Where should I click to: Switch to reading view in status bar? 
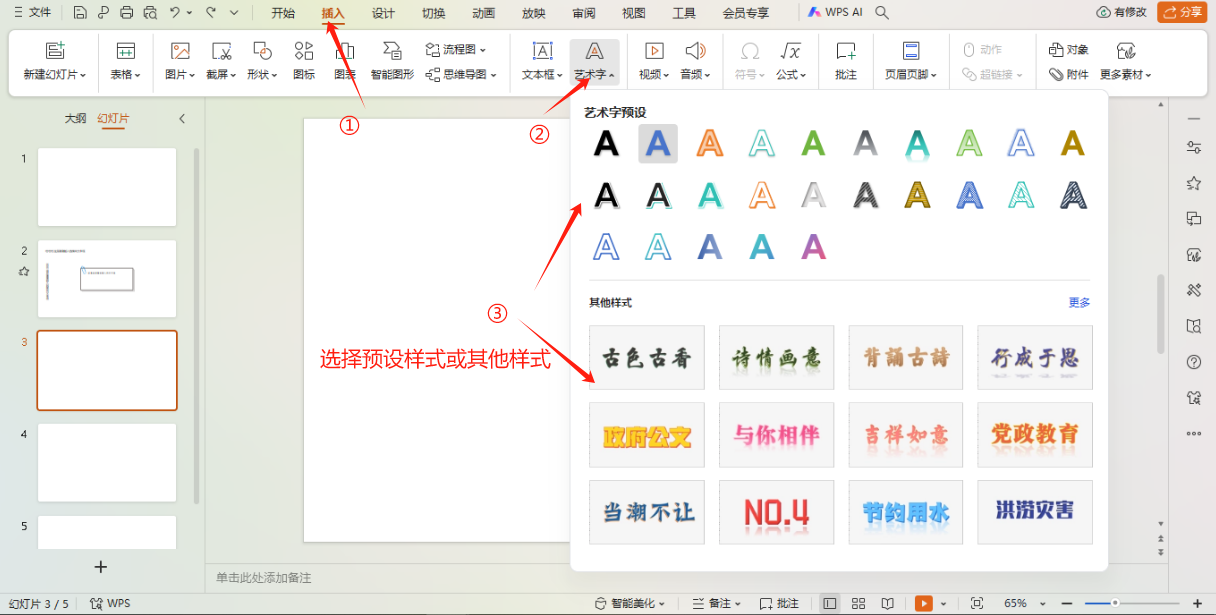click(885, 603)
